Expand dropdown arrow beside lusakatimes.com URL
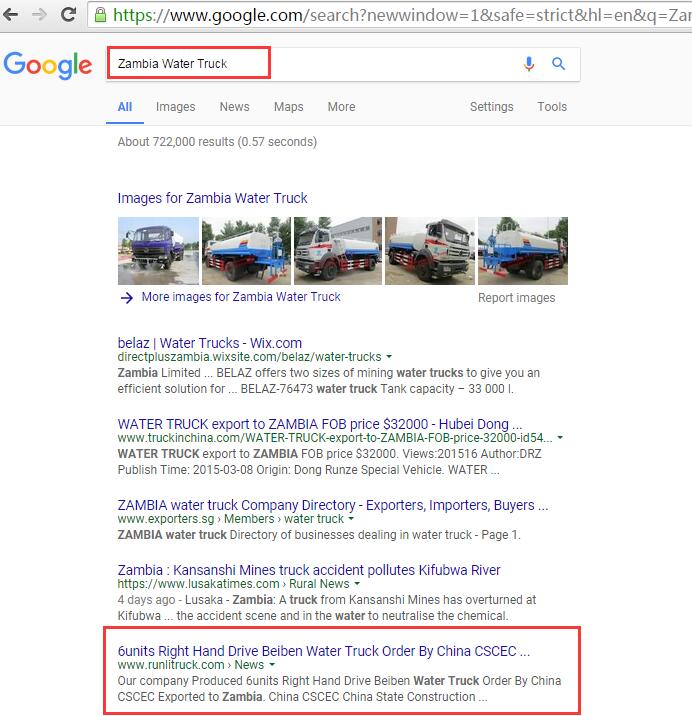692x716 pixels. 357,584
